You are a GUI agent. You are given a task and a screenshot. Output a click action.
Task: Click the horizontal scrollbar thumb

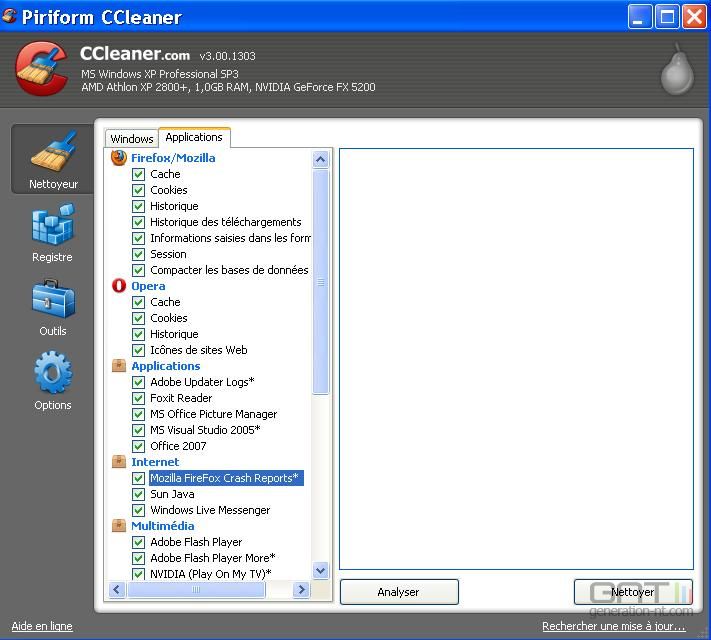tap(196, 589)
